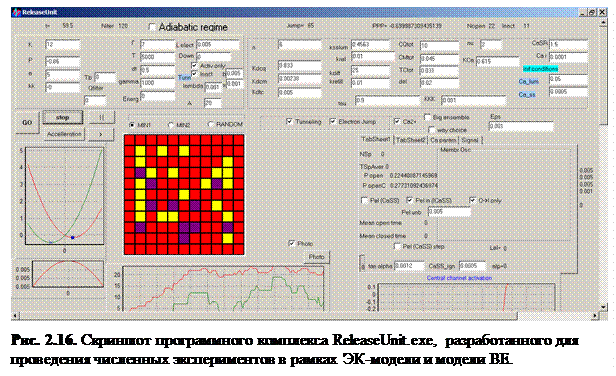The image size is (616, 376).
Task: Click the tau input field showing 0.9
Action: (x=387, y=100)
